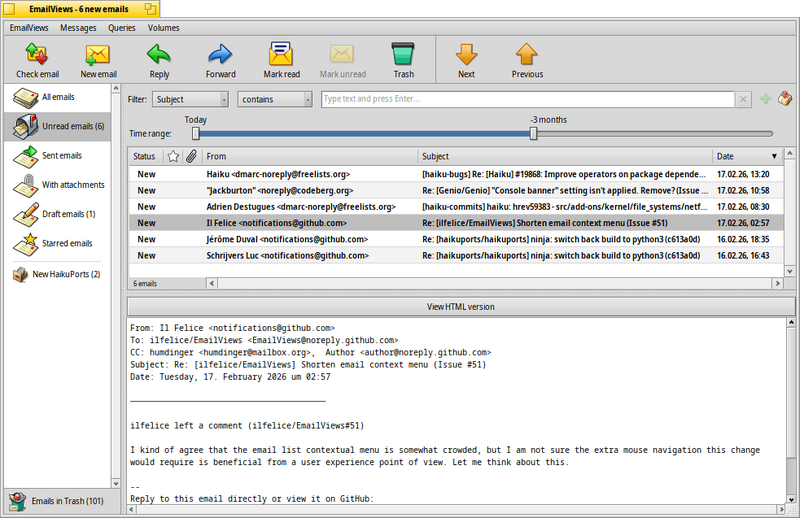This screenshot has height=518, width=800.
Task: Sort list by Subject column header
Action: [565, 157]
